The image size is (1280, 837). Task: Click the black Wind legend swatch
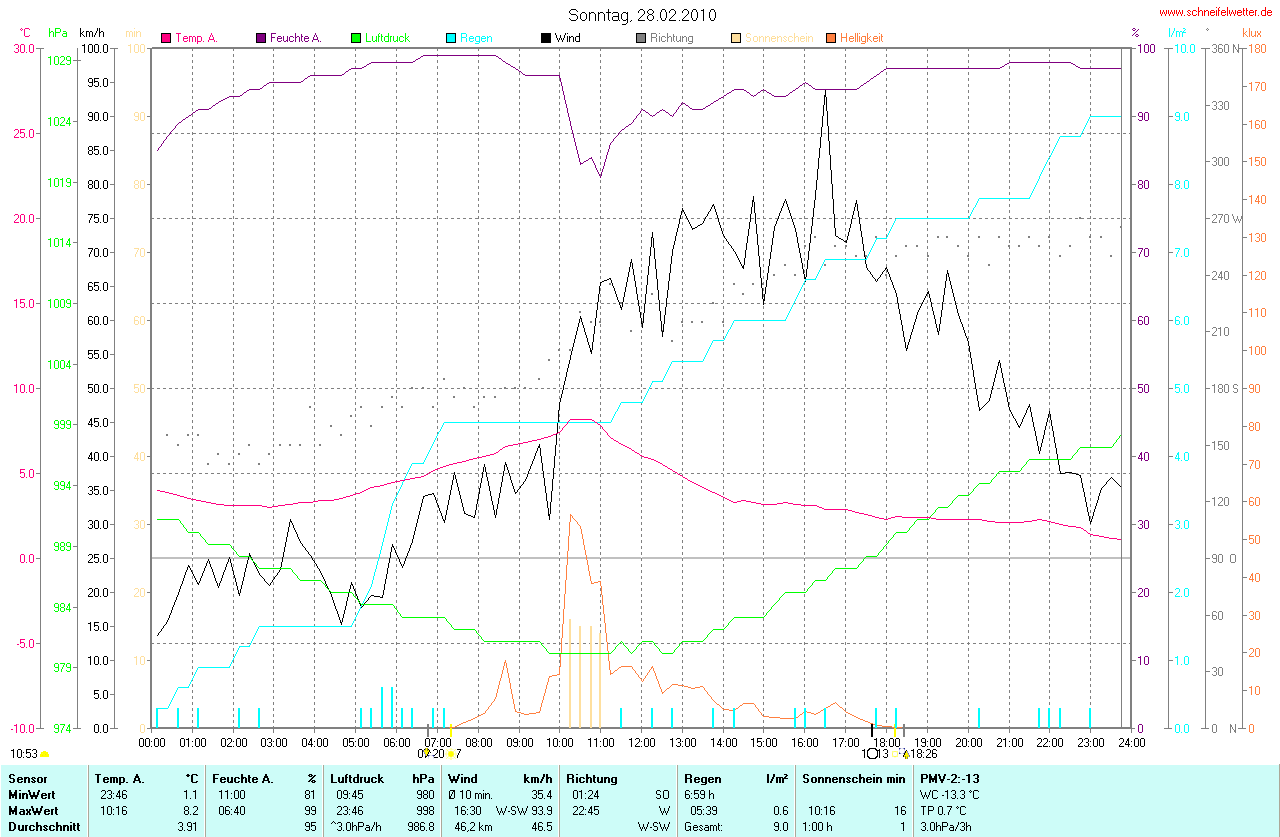(546, 38)
